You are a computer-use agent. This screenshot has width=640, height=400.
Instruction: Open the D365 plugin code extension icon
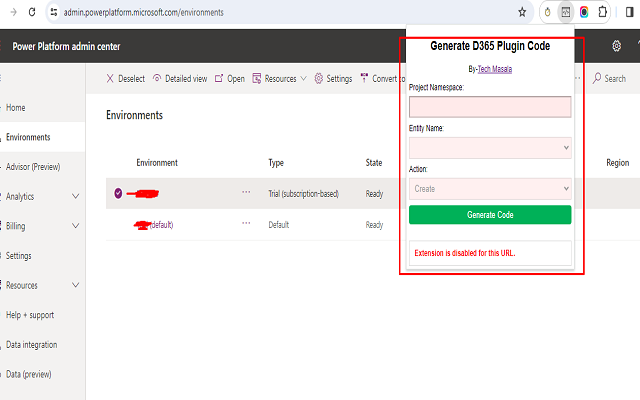tap(566, 12)
